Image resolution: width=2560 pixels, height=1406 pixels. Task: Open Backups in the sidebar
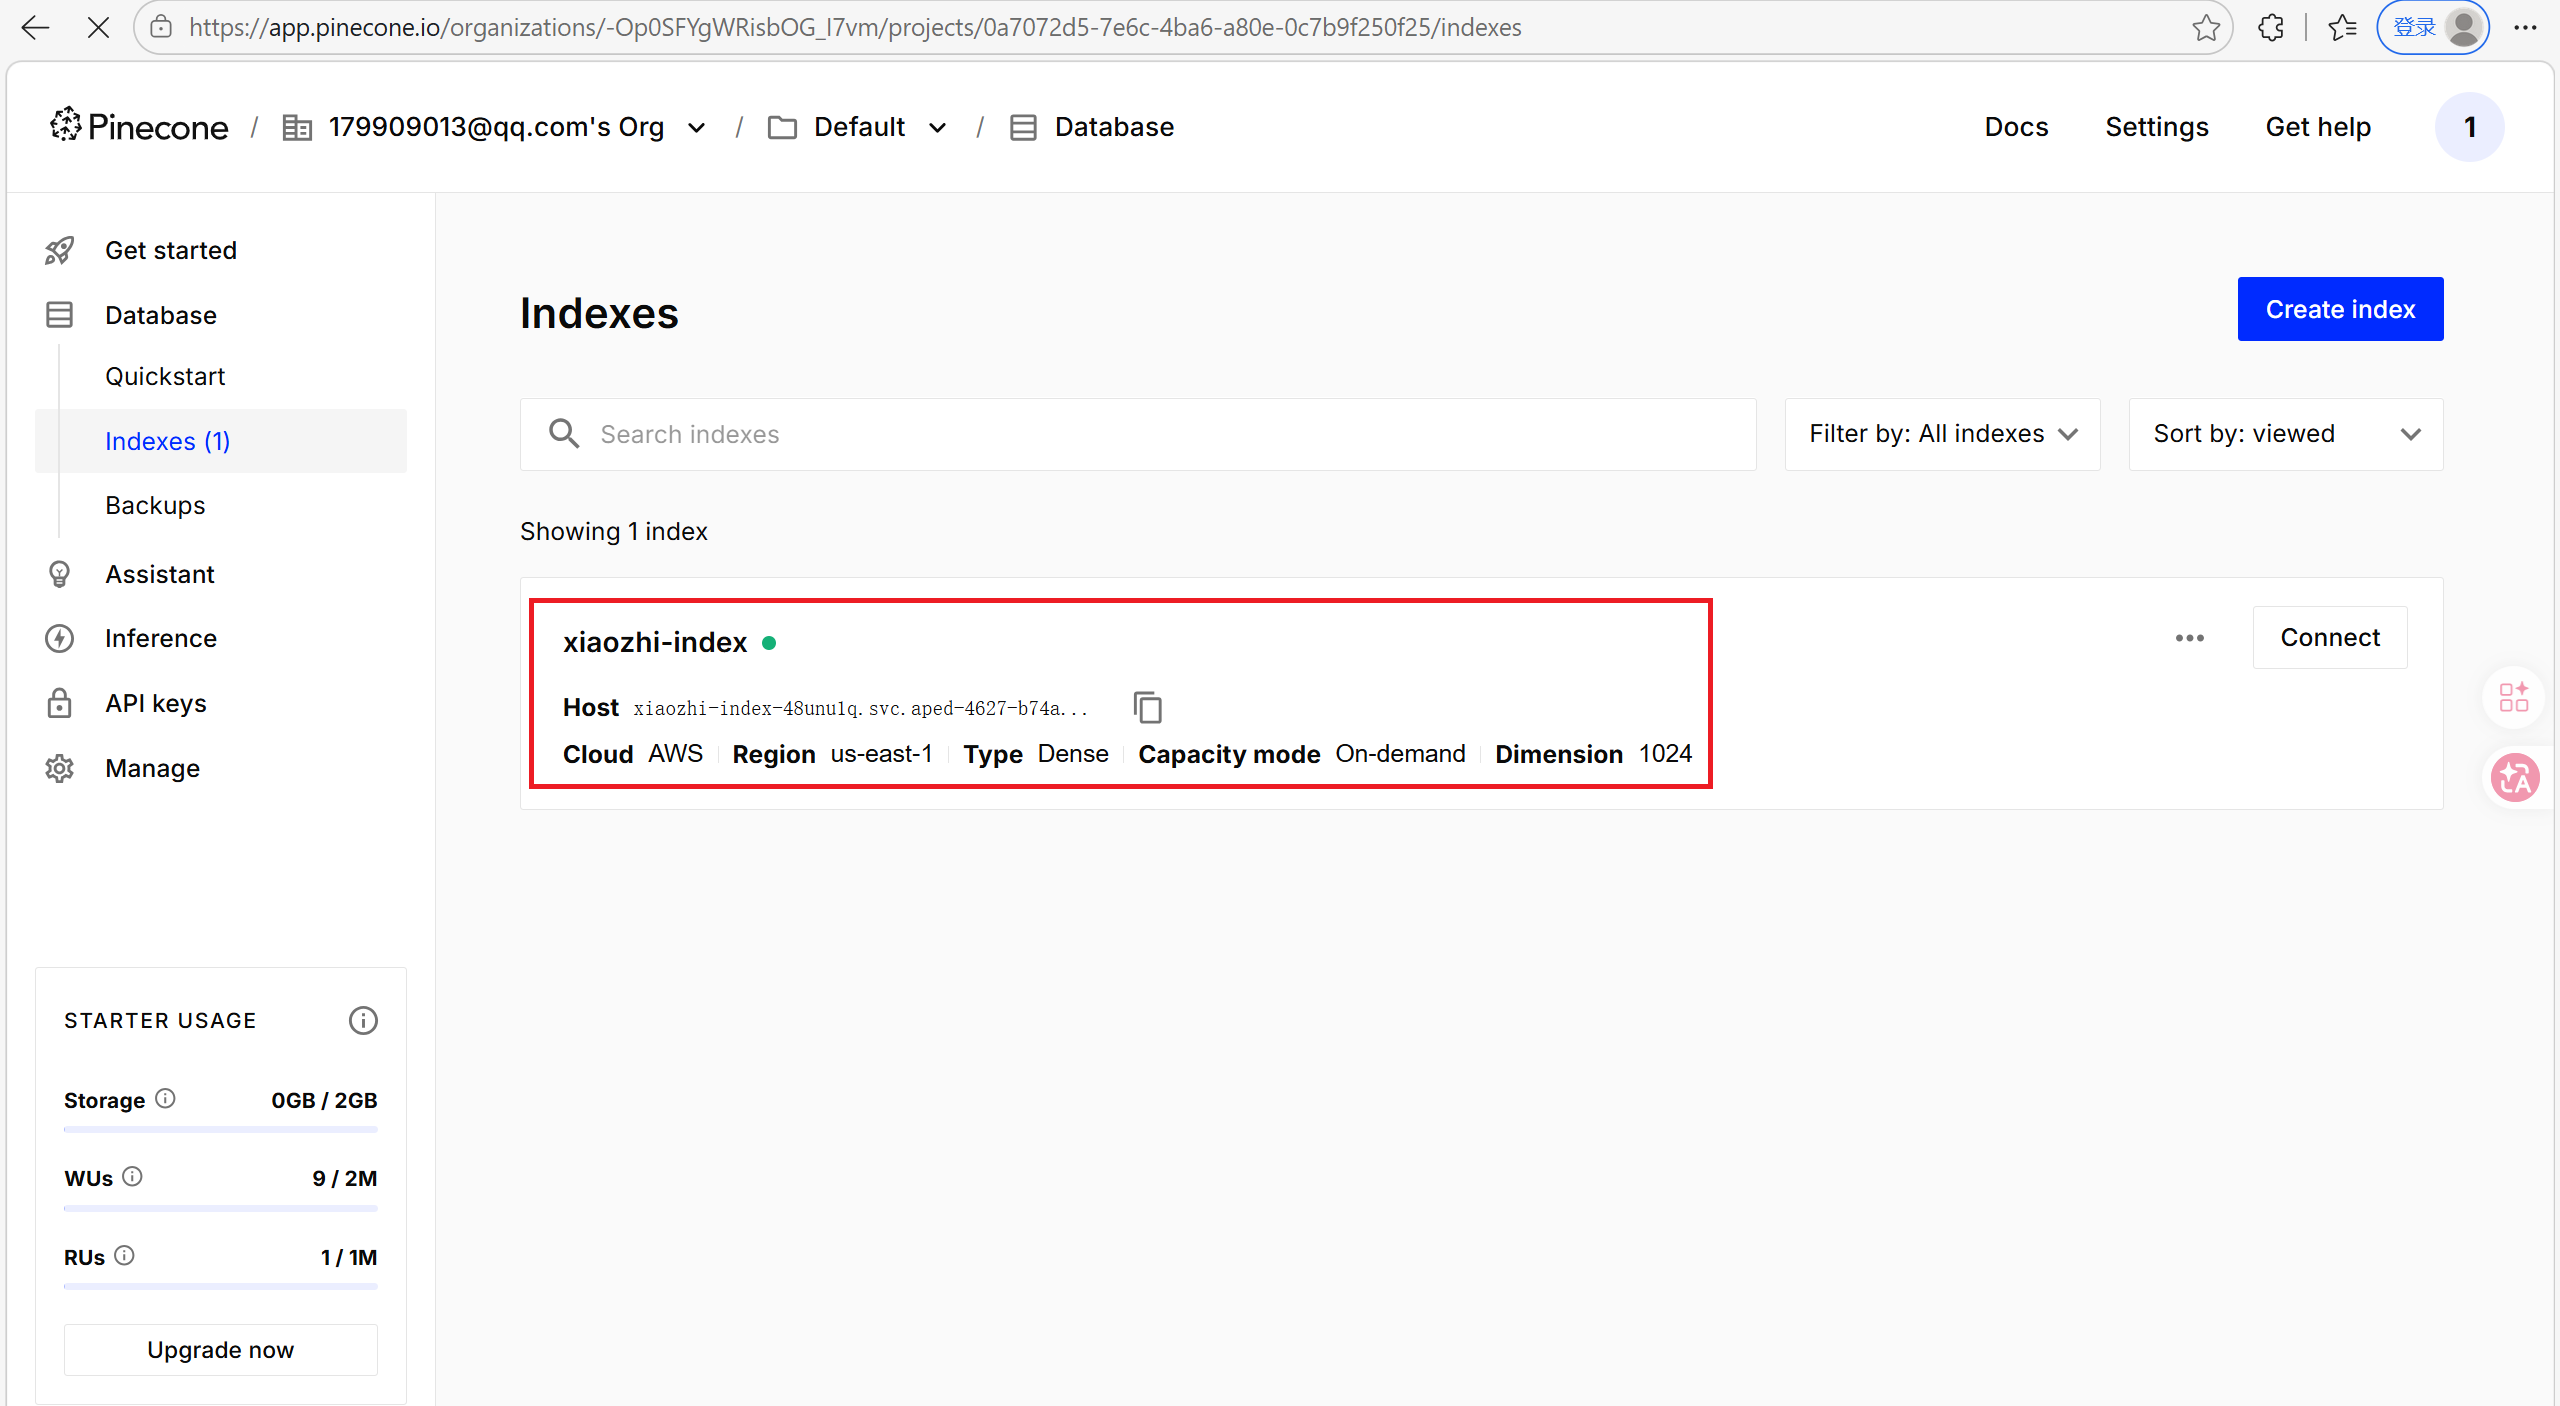(x=155, y=505)
